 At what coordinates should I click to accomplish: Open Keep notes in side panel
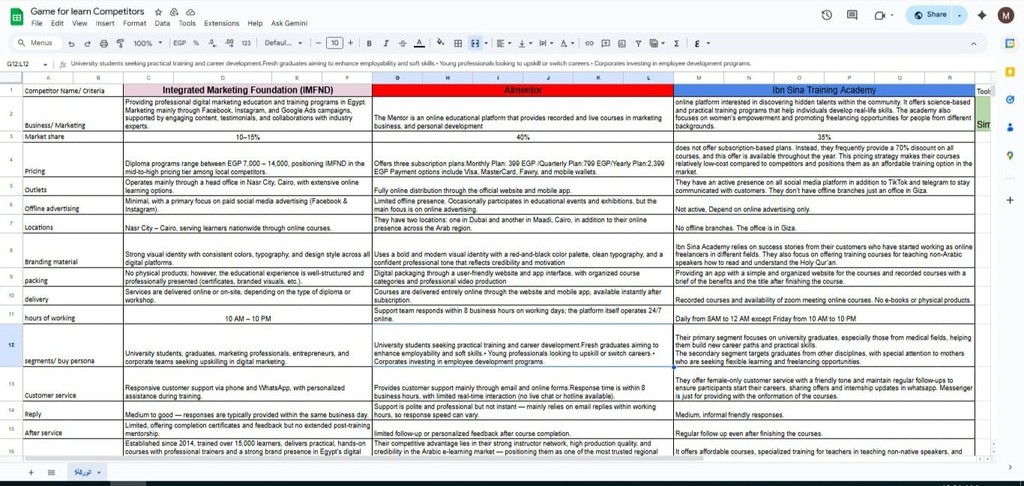[x=1010, y=71]
